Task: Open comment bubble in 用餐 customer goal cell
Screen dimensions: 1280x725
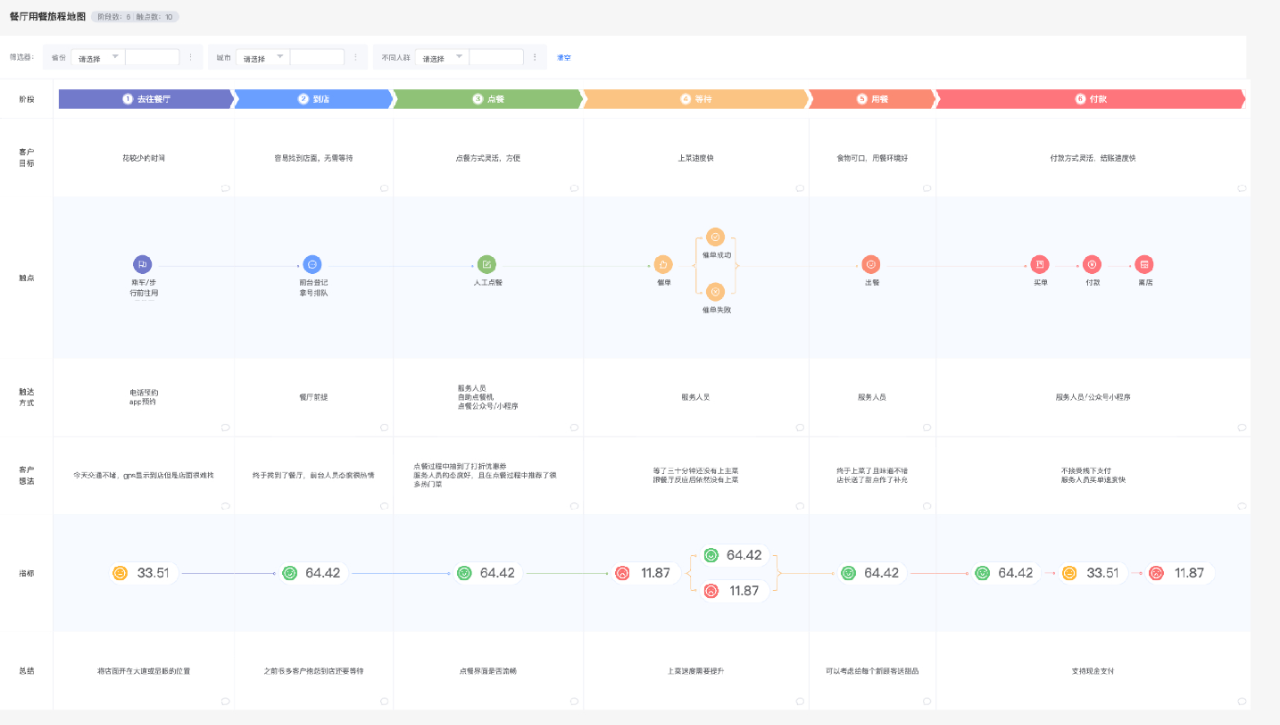Action: coord(926,188)
